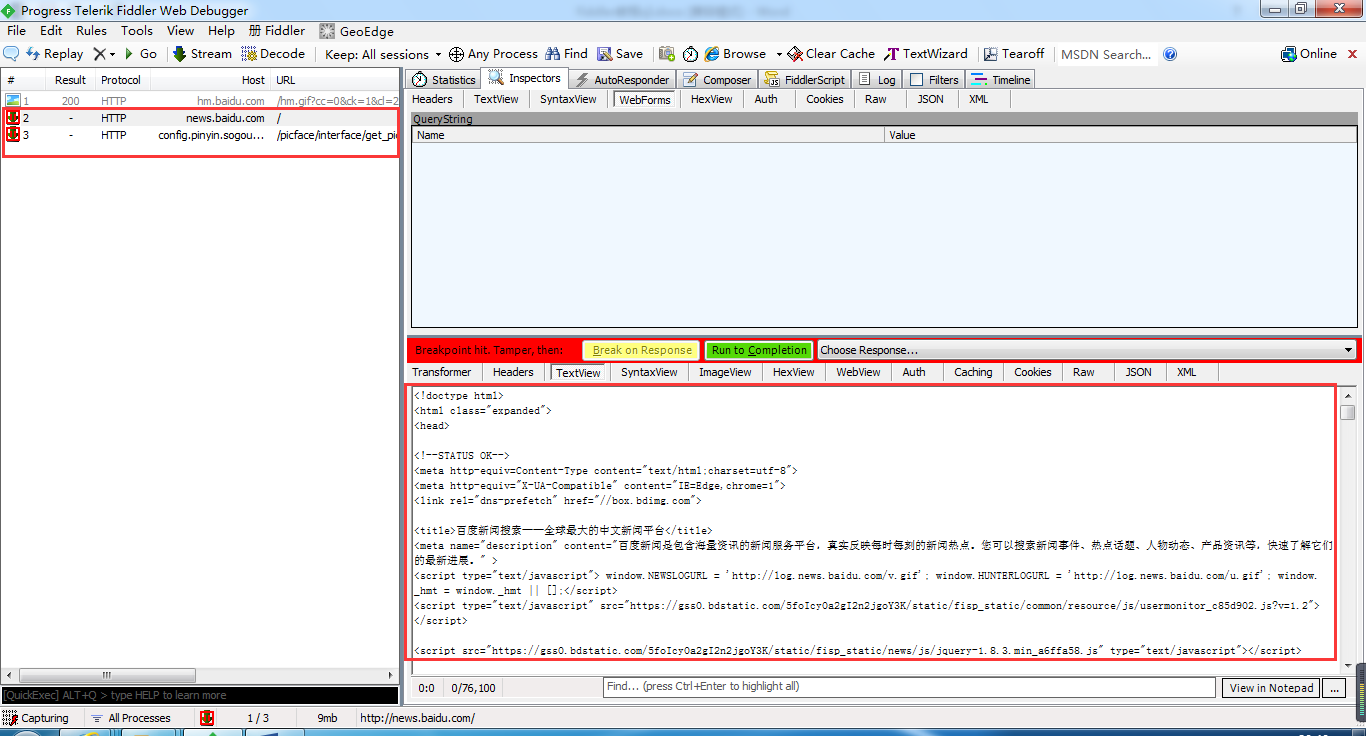The image size is (1366, 736).
Task: Select request HexView tab
Action: click(712, 99)
